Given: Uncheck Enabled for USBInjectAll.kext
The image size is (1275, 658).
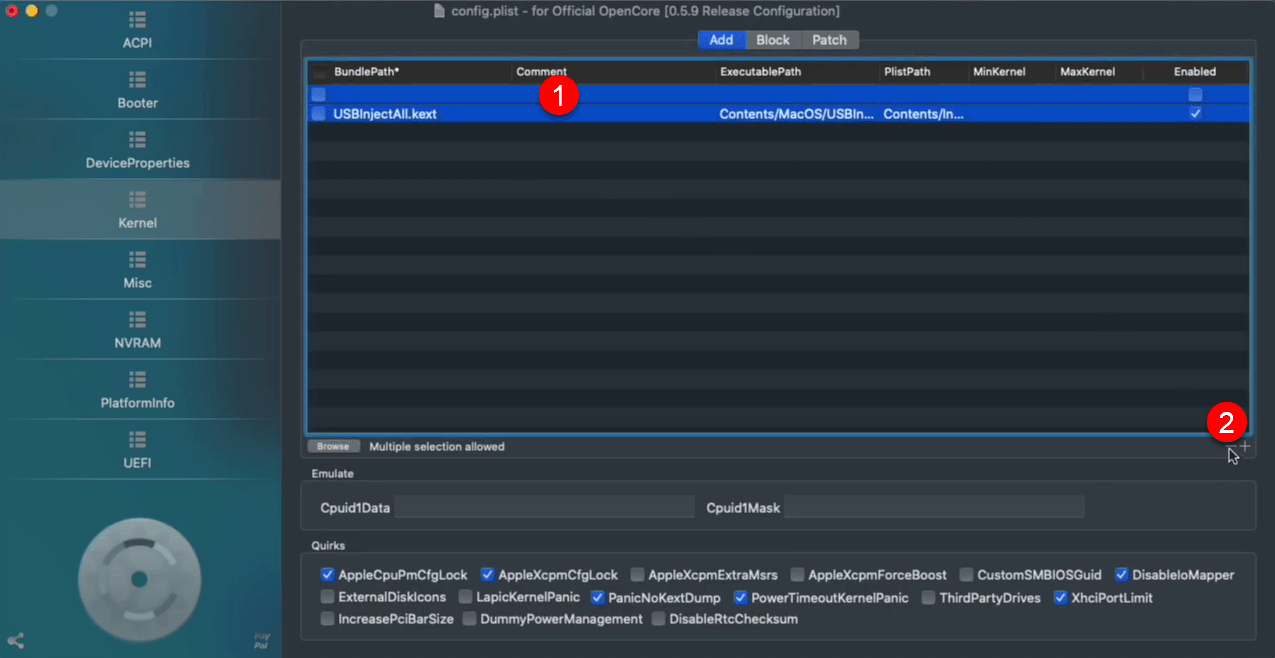Looking at the screenshot, I should coord(1195,114).
